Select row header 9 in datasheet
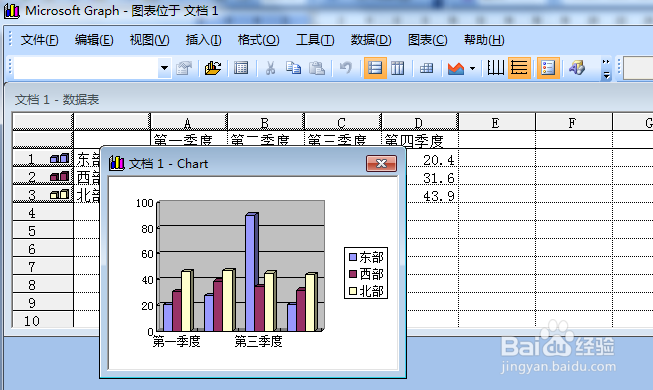 tap(43, 302)
